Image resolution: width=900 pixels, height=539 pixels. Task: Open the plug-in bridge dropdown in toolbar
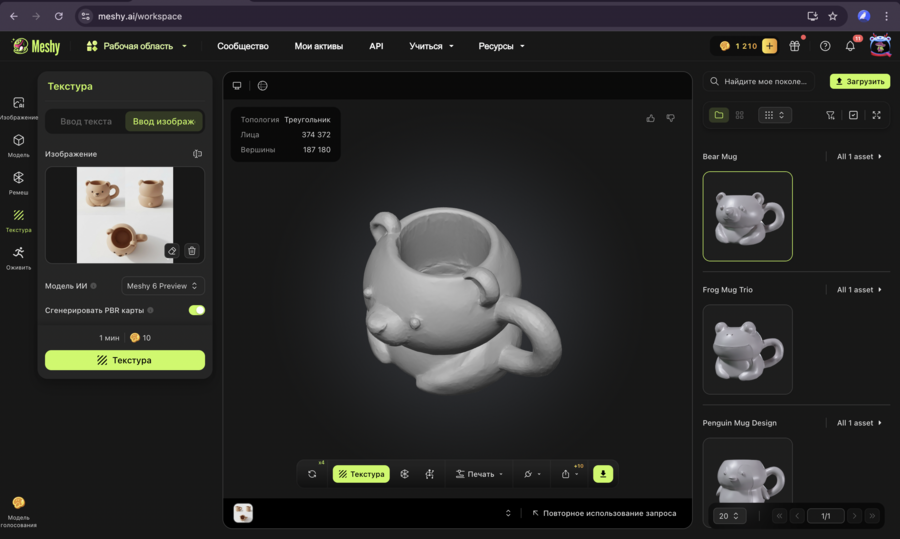(532, 474)
